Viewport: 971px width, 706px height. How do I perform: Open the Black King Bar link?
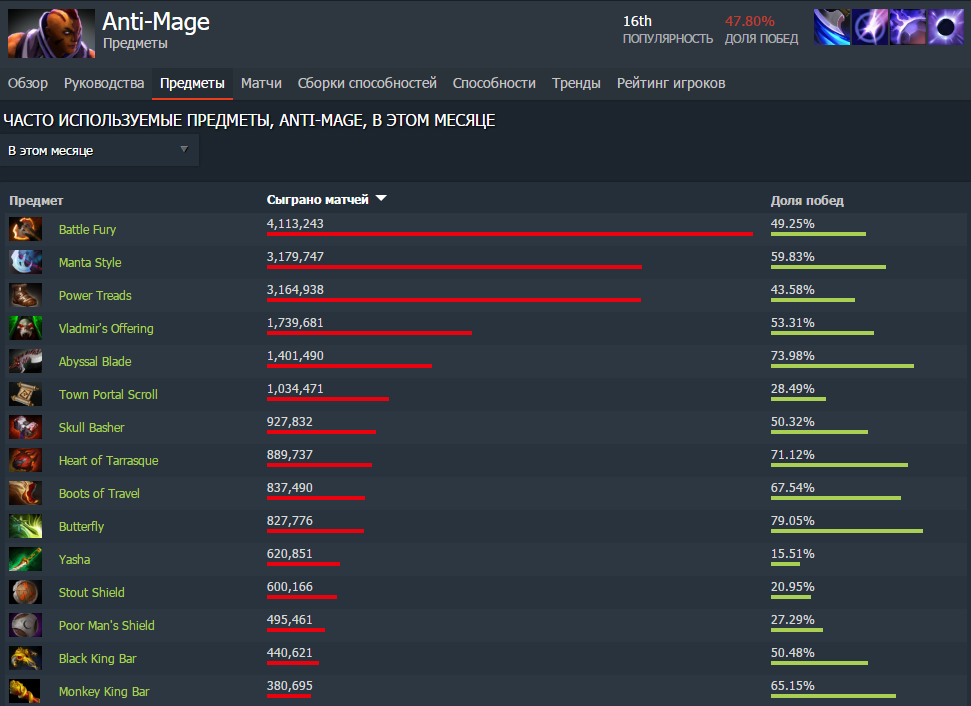pyautogui.click(x=97, y=659)
